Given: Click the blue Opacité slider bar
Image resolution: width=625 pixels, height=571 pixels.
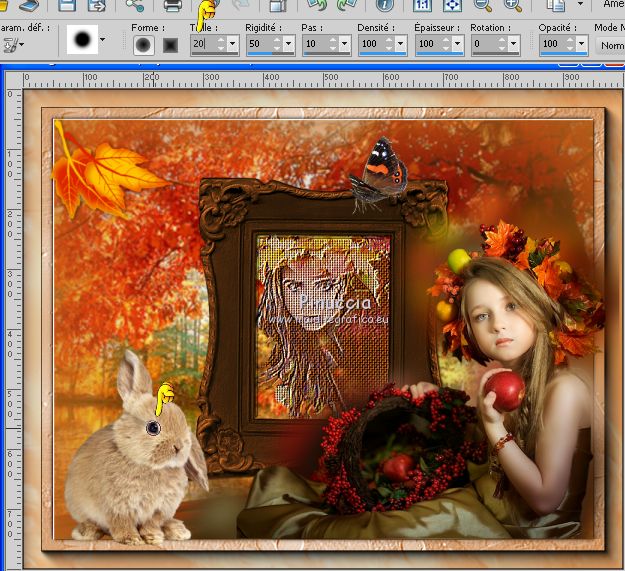Looking at the screenshot, I should click(x=564, y=53).
